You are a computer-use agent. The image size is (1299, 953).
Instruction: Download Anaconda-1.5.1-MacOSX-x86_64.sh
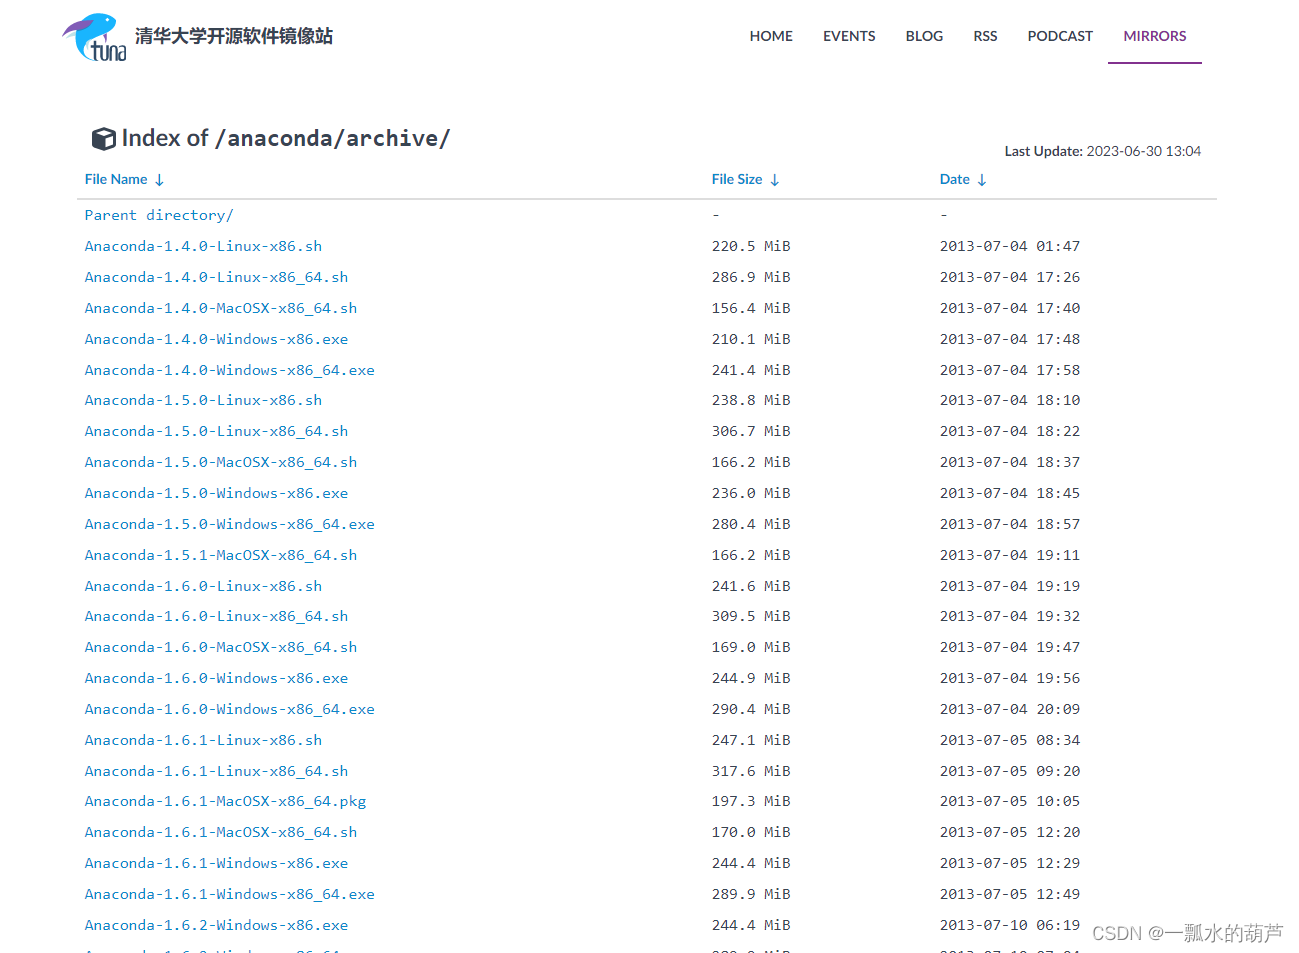[220, 554]
